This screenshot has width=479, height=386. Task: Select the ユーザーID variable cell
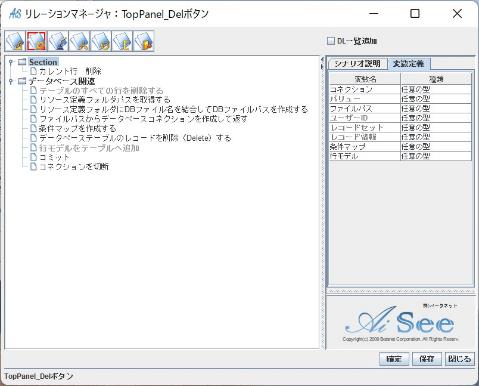365,118
